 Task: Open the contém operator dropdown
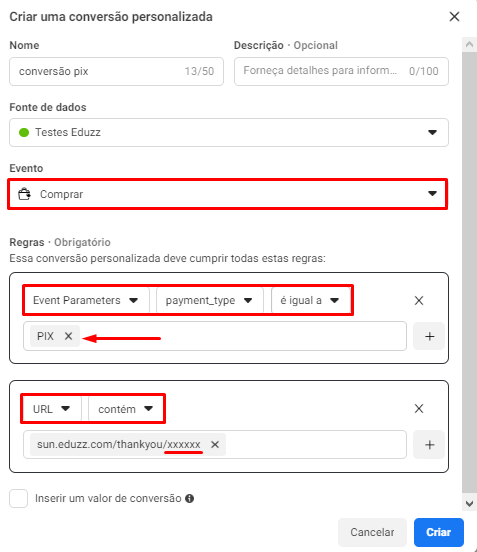125,409
